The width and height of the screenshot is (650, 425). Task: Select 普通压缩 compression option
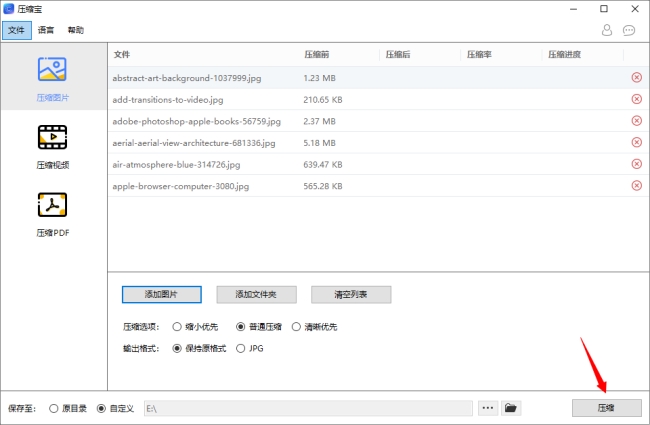click(259, 327)
